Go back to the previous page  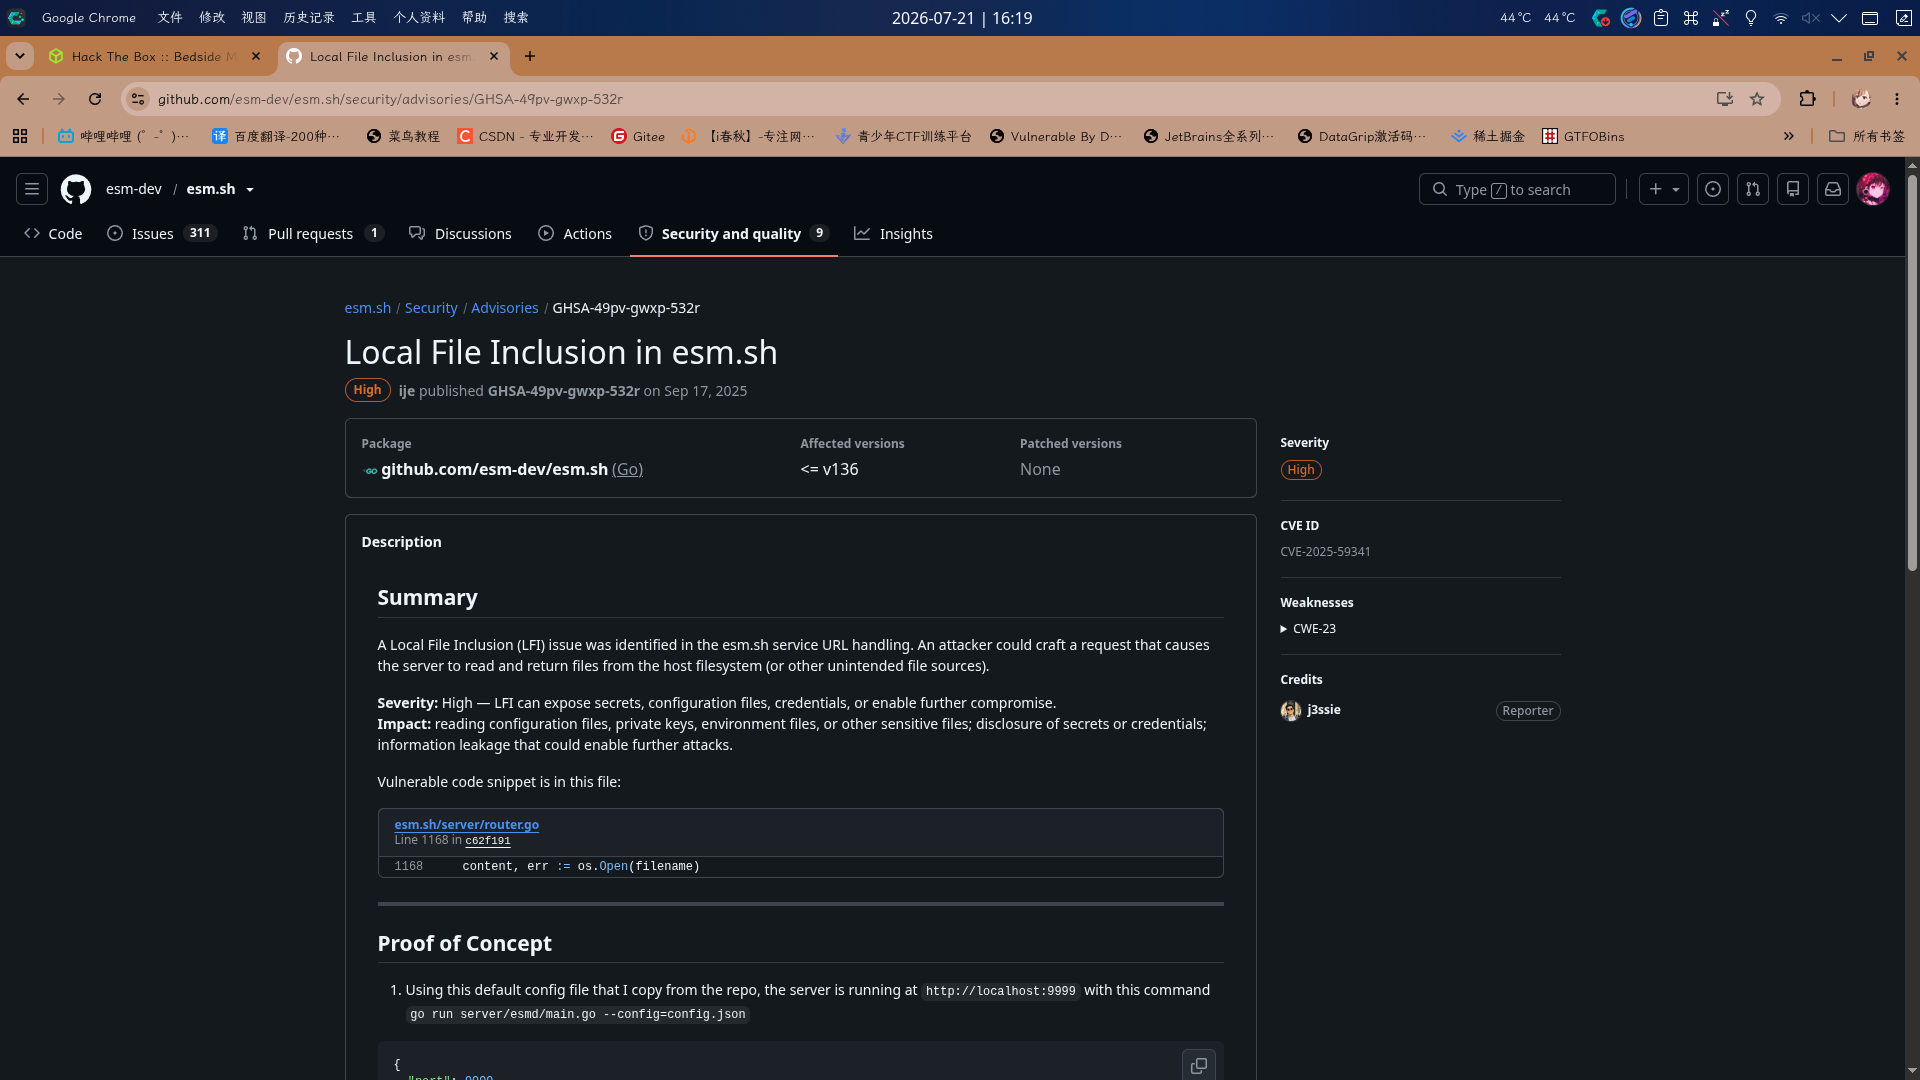tap(23, 99)
